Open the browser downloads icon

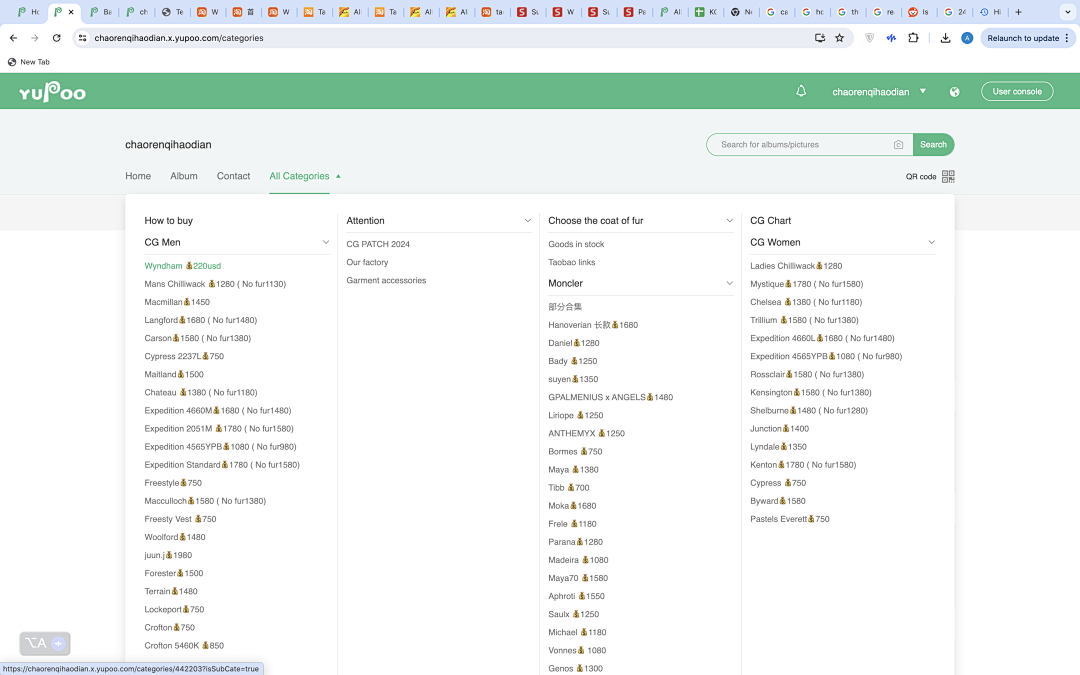945,38
